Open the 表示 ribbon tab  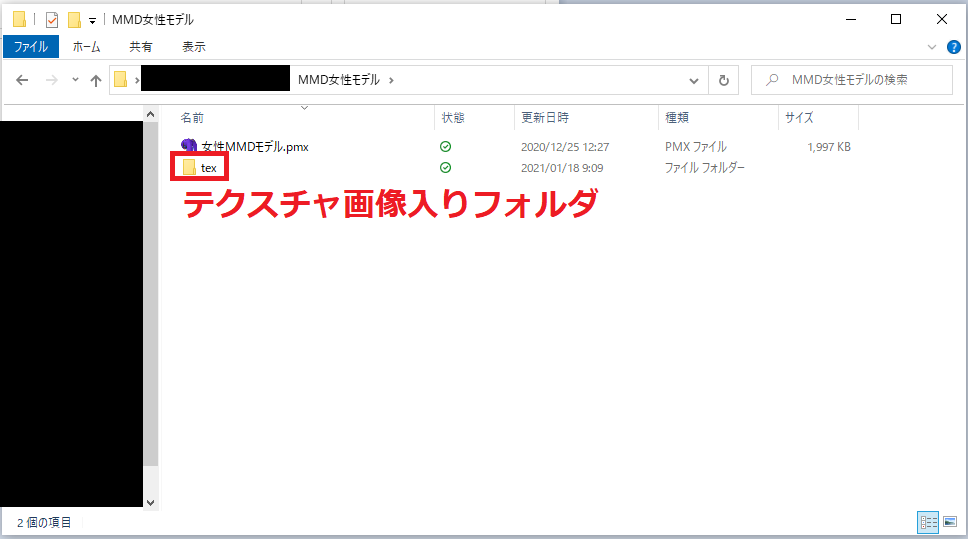click(x=193, y=46)
